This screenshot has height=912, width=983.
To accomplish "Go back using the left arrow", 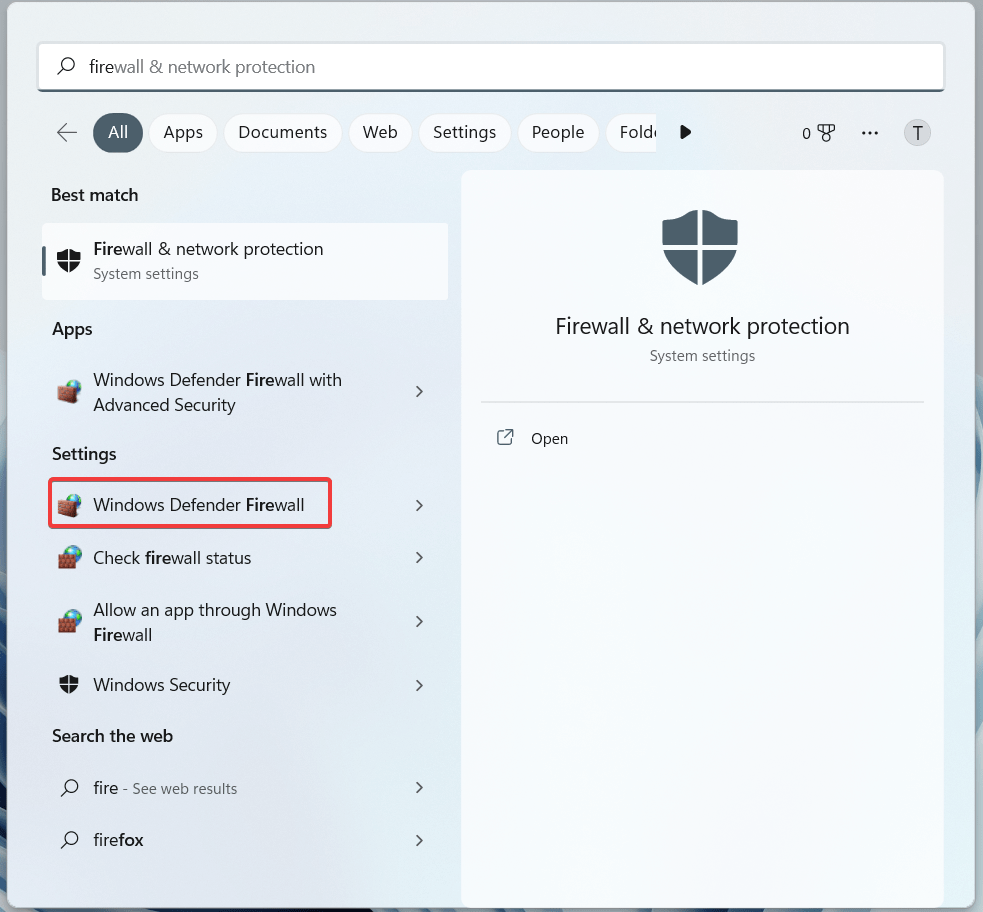I will coord(66,132).
